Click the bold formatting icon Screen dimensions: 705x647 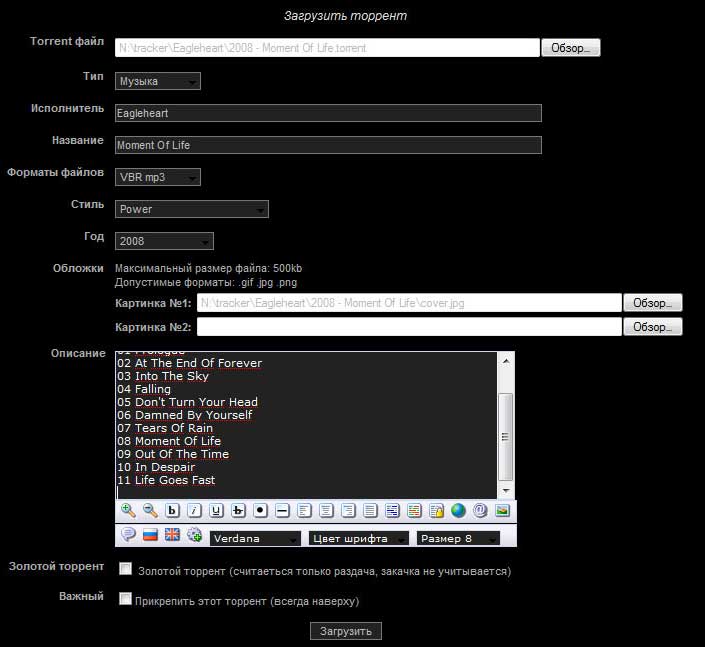tap(172, 511)
